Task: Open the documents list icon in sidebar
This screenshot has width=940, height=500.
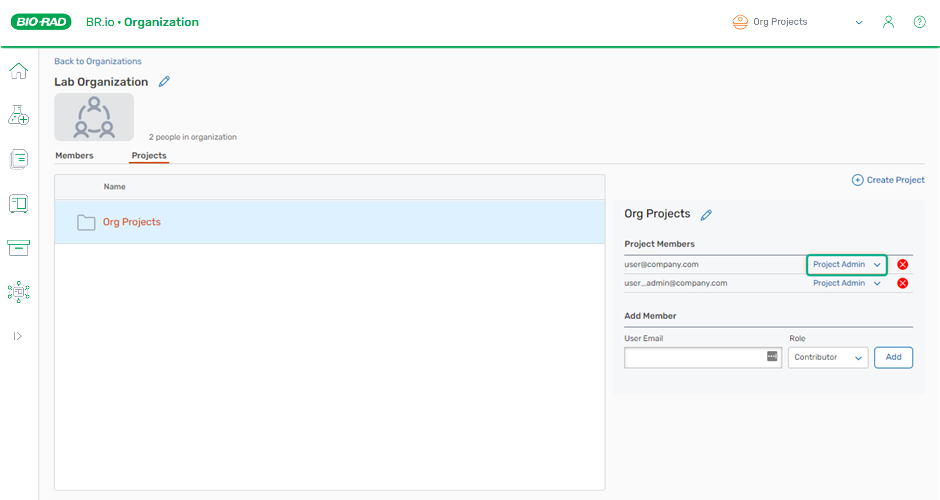Action: (x=18, y=159)
